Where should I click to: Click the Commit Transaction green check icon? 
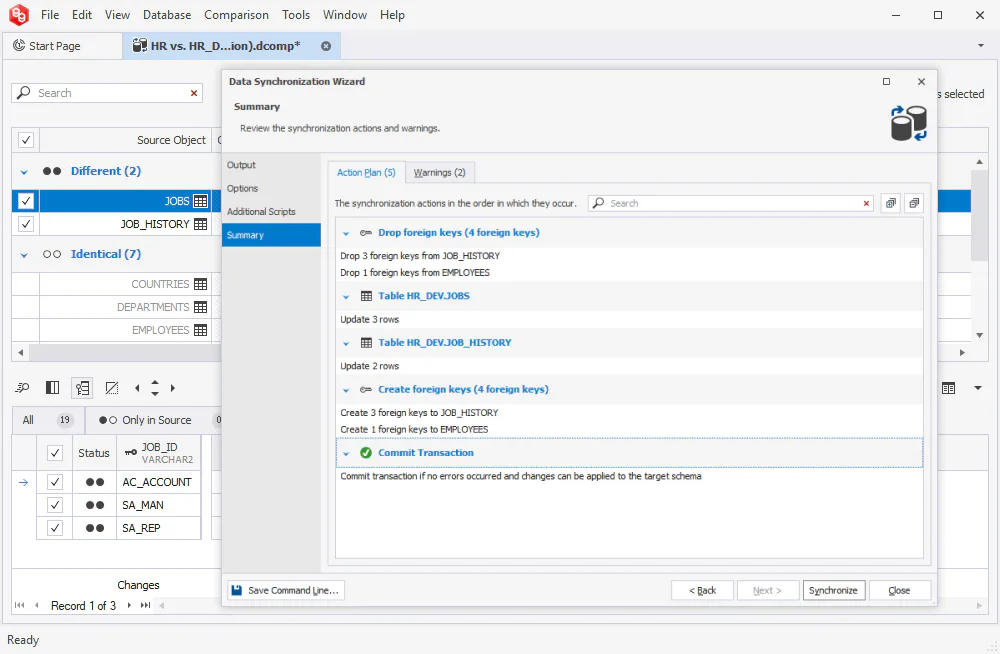click(365, 452)
